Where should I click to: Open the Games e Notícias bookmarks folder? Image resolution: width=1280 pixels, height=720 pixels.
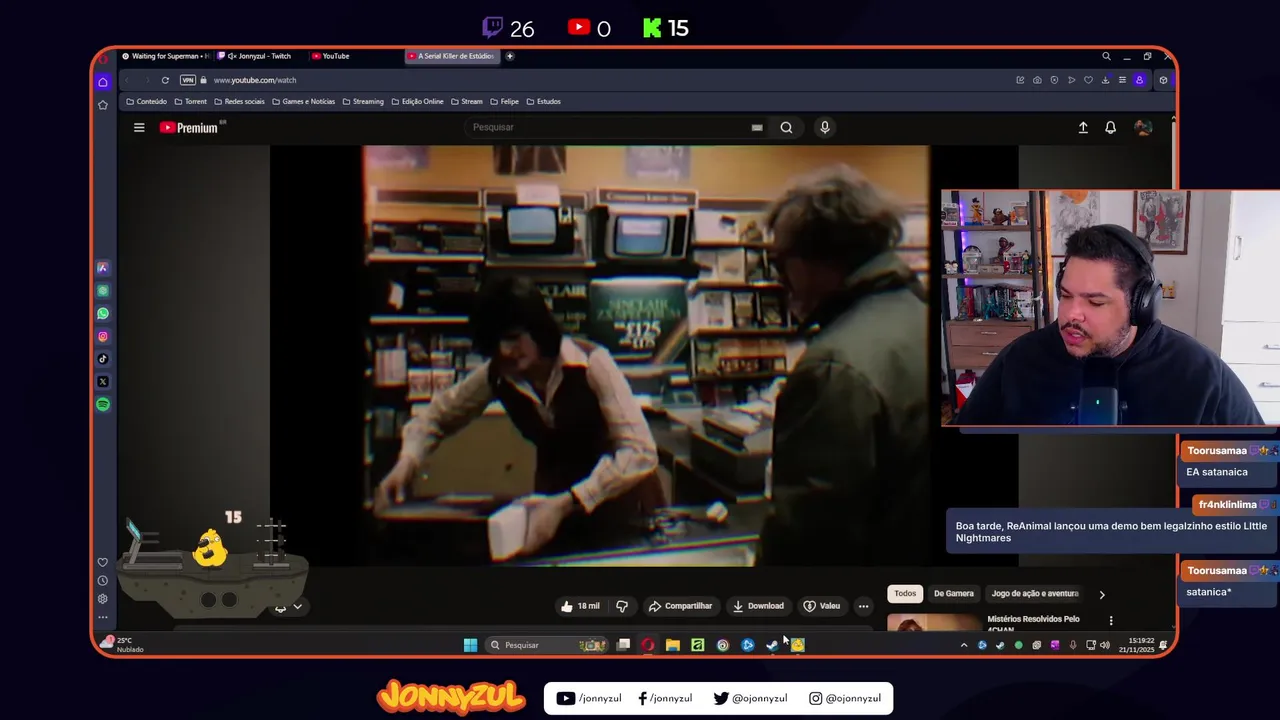(303, 101)
